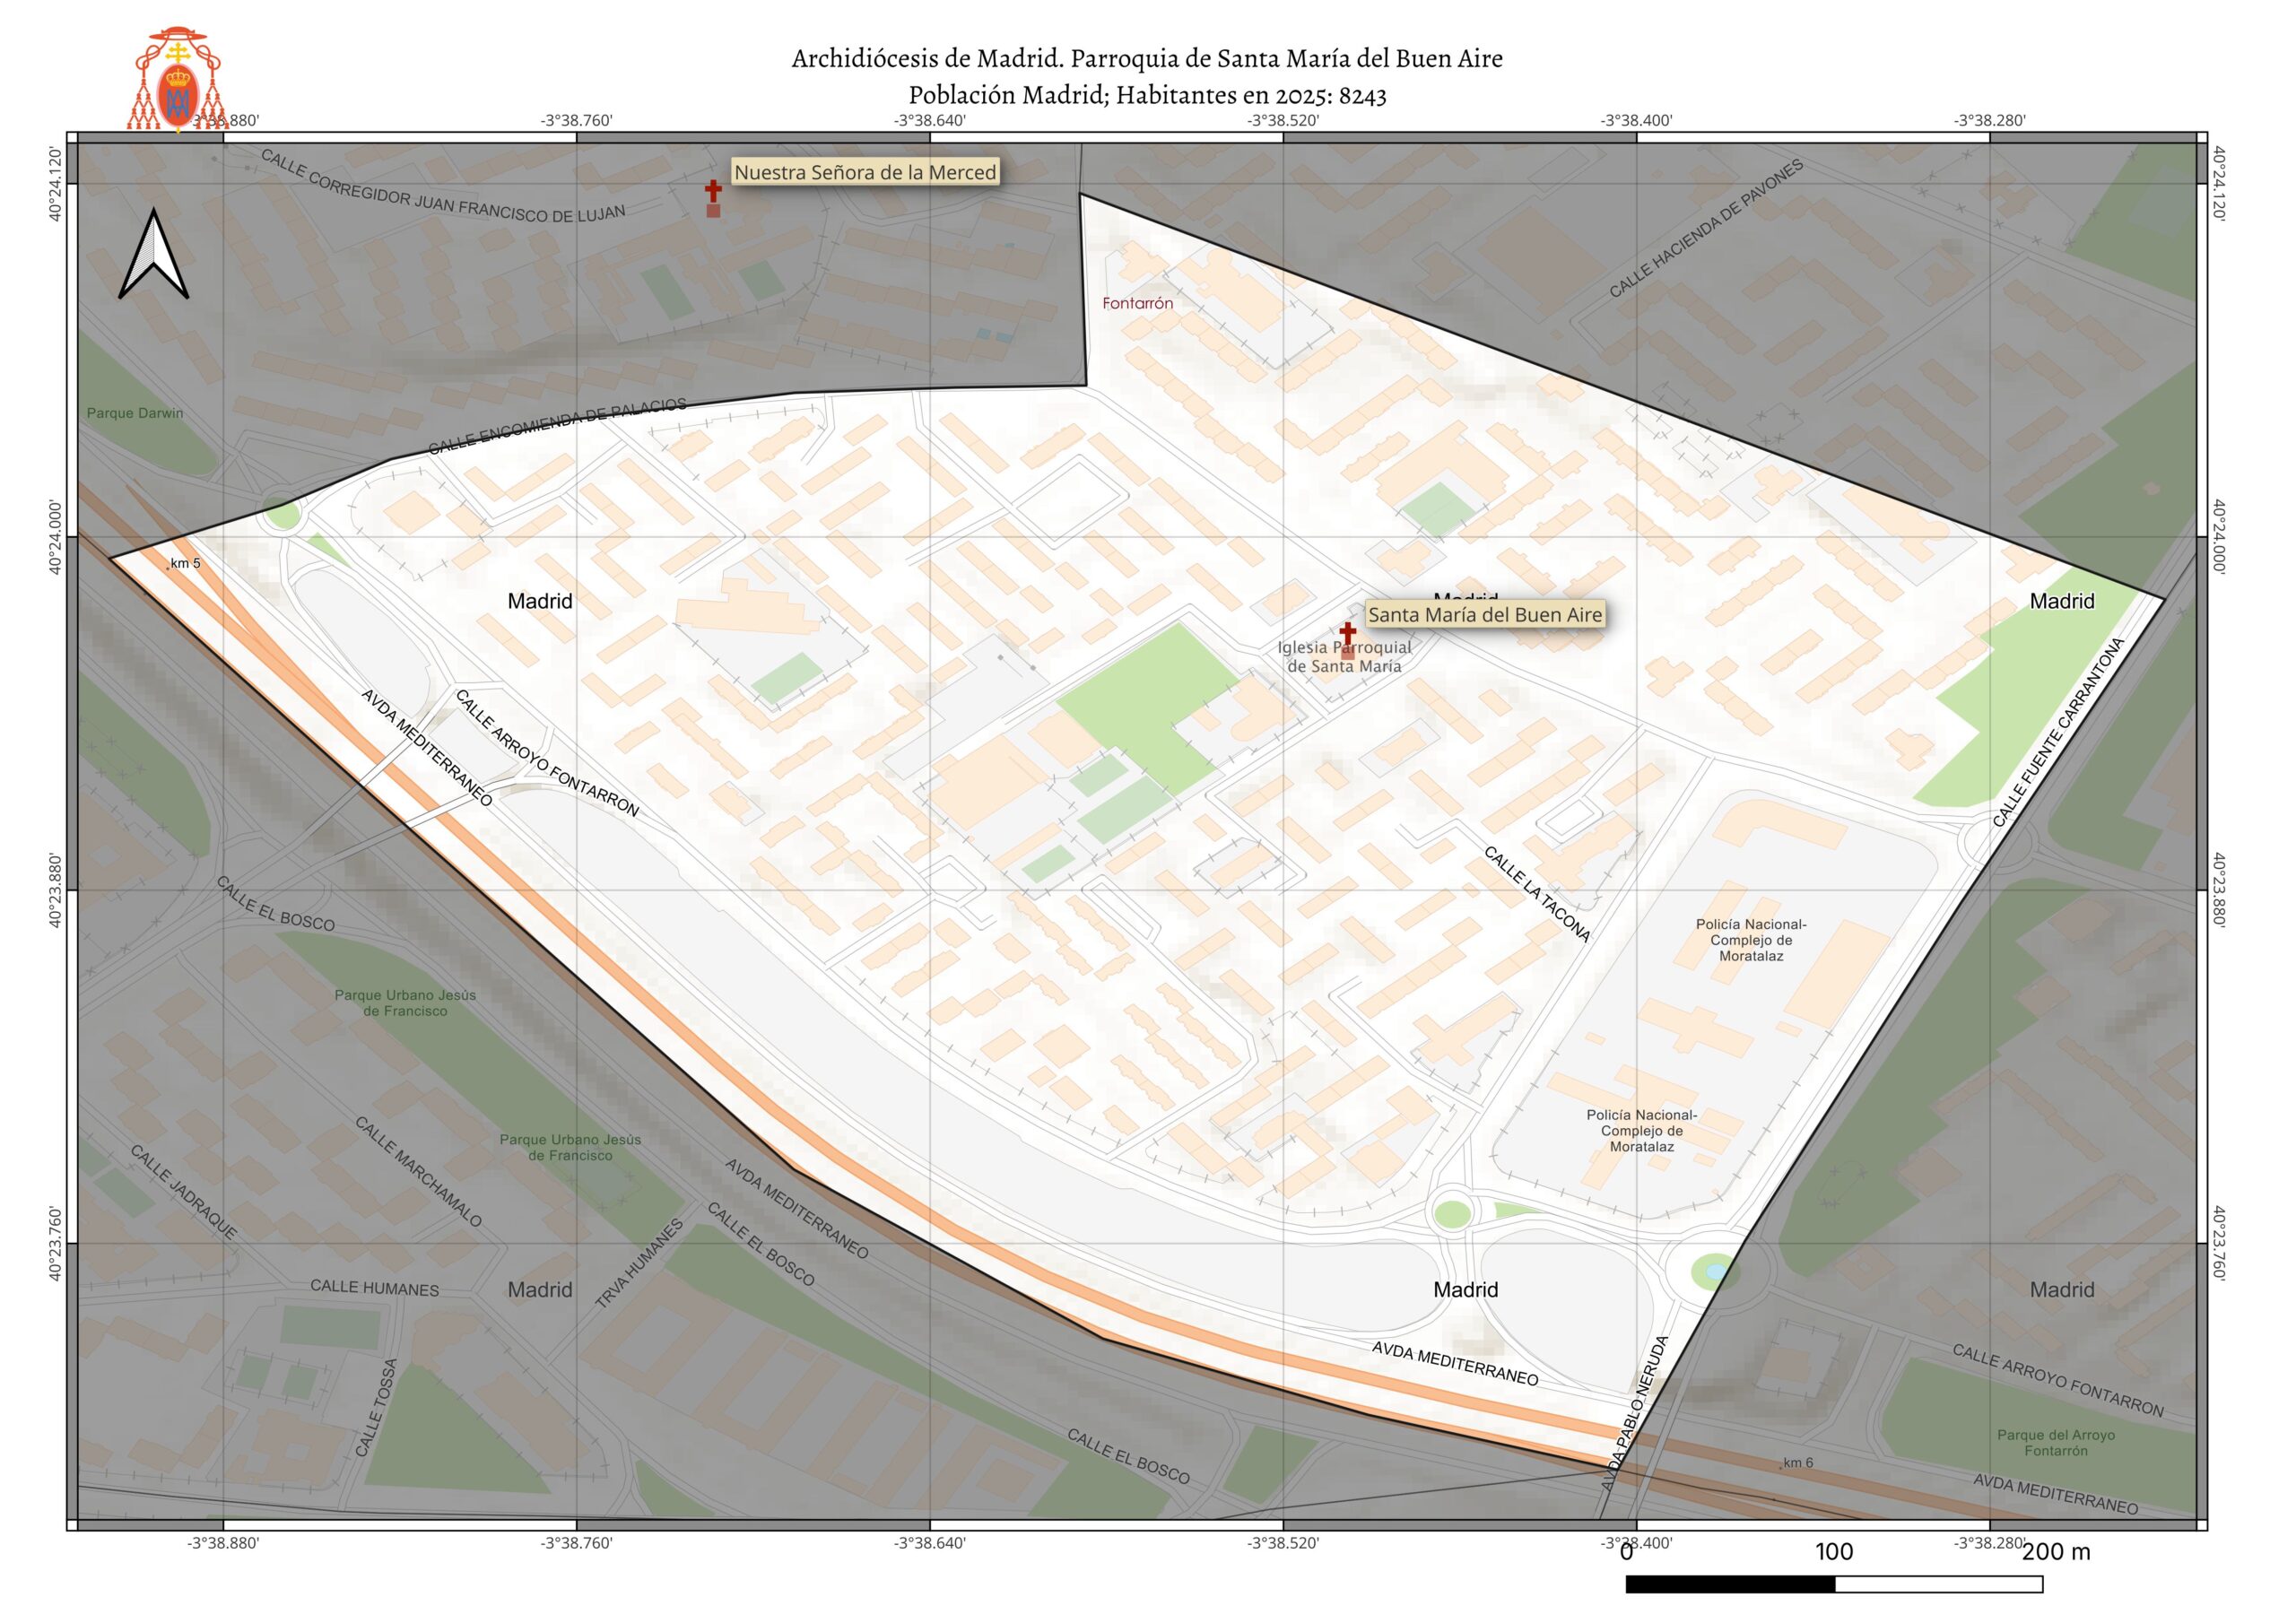Click the Parque Darwin label
This screenshot has height=1623, width=2296.
[135, 413]
